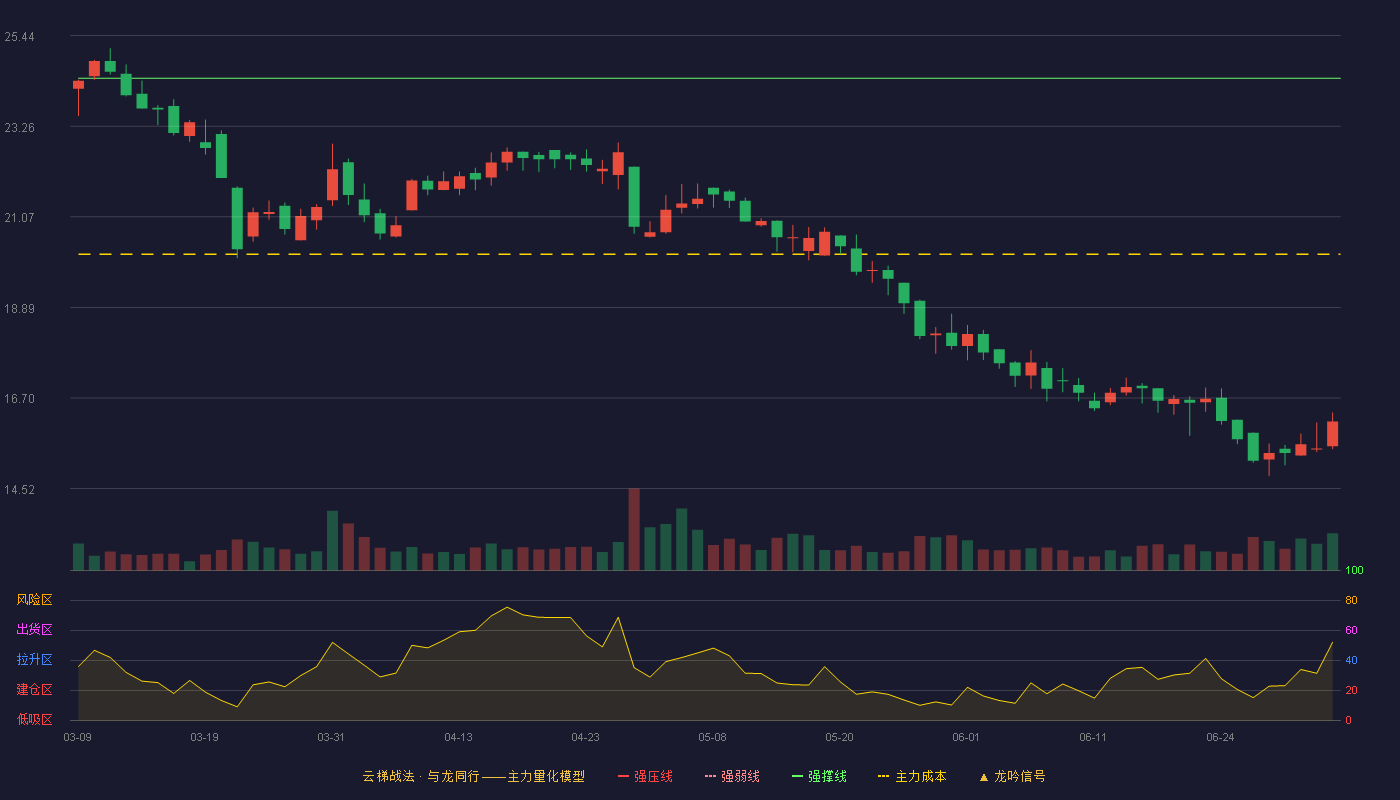Toggle the 主力成本 legend entry

(x=912, y=776)
